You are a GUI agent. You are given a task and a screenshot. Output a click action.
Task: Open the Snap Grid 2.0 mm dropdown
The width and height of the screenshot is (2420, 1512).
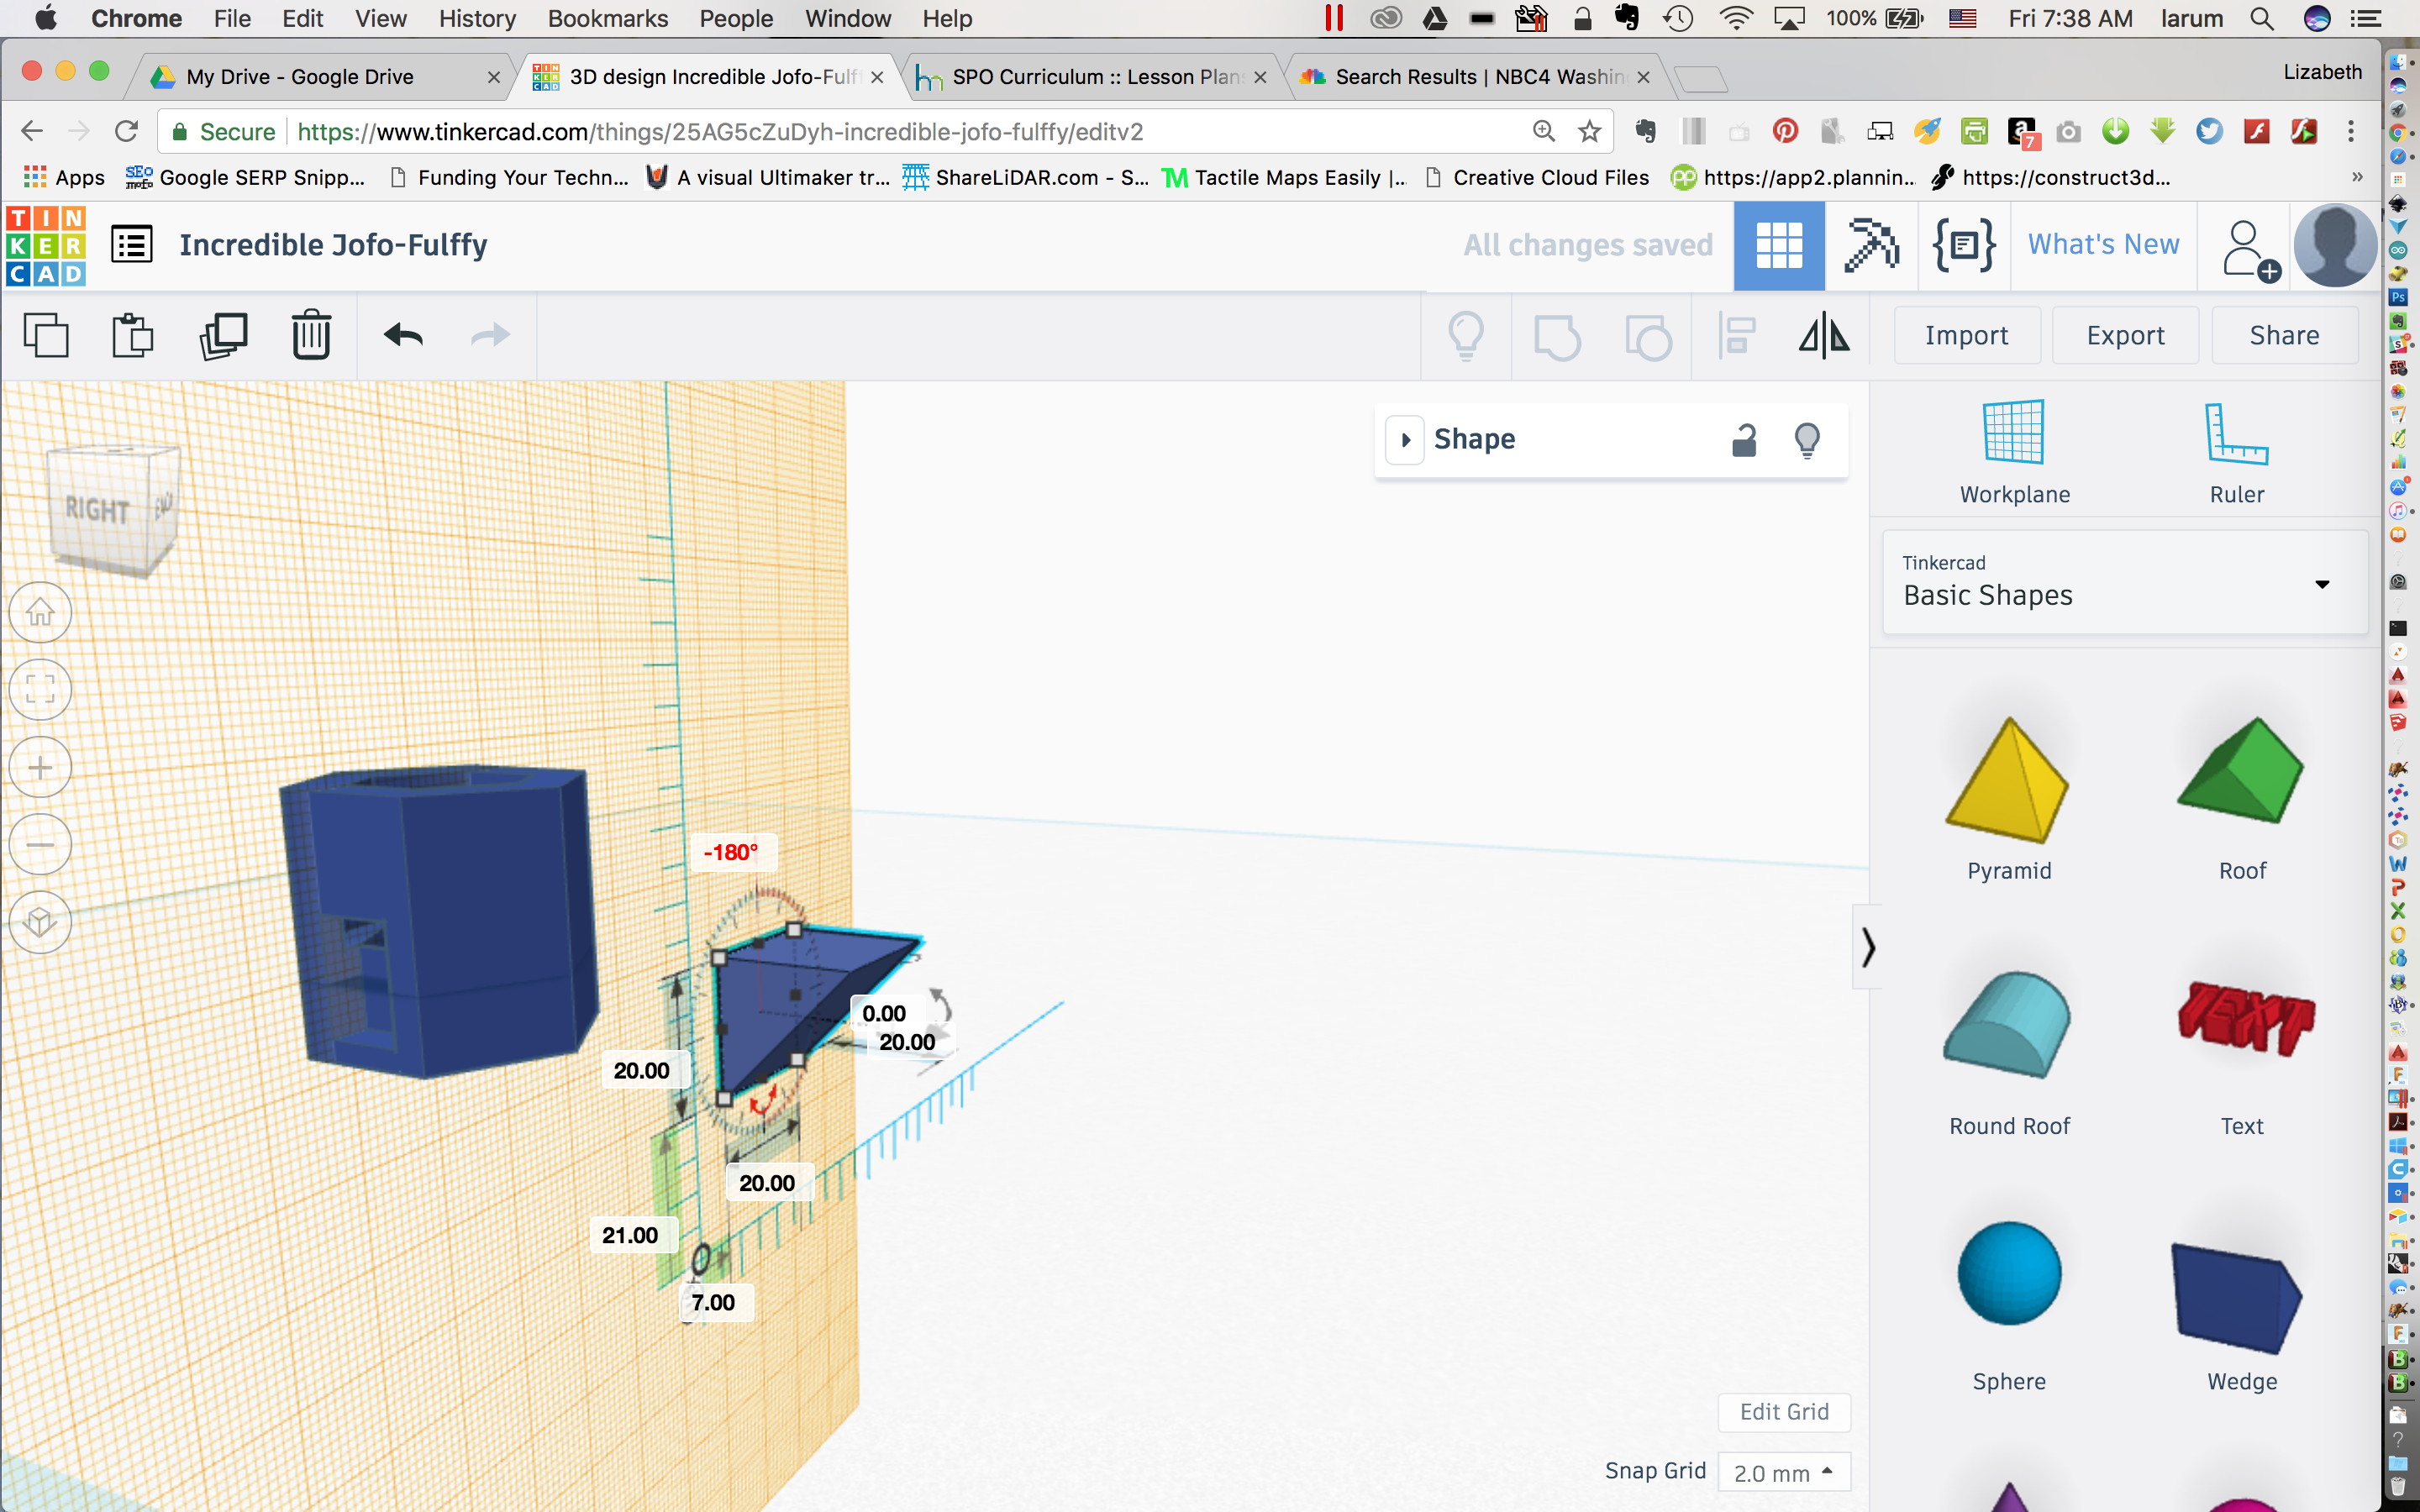coord(1784,1472)
